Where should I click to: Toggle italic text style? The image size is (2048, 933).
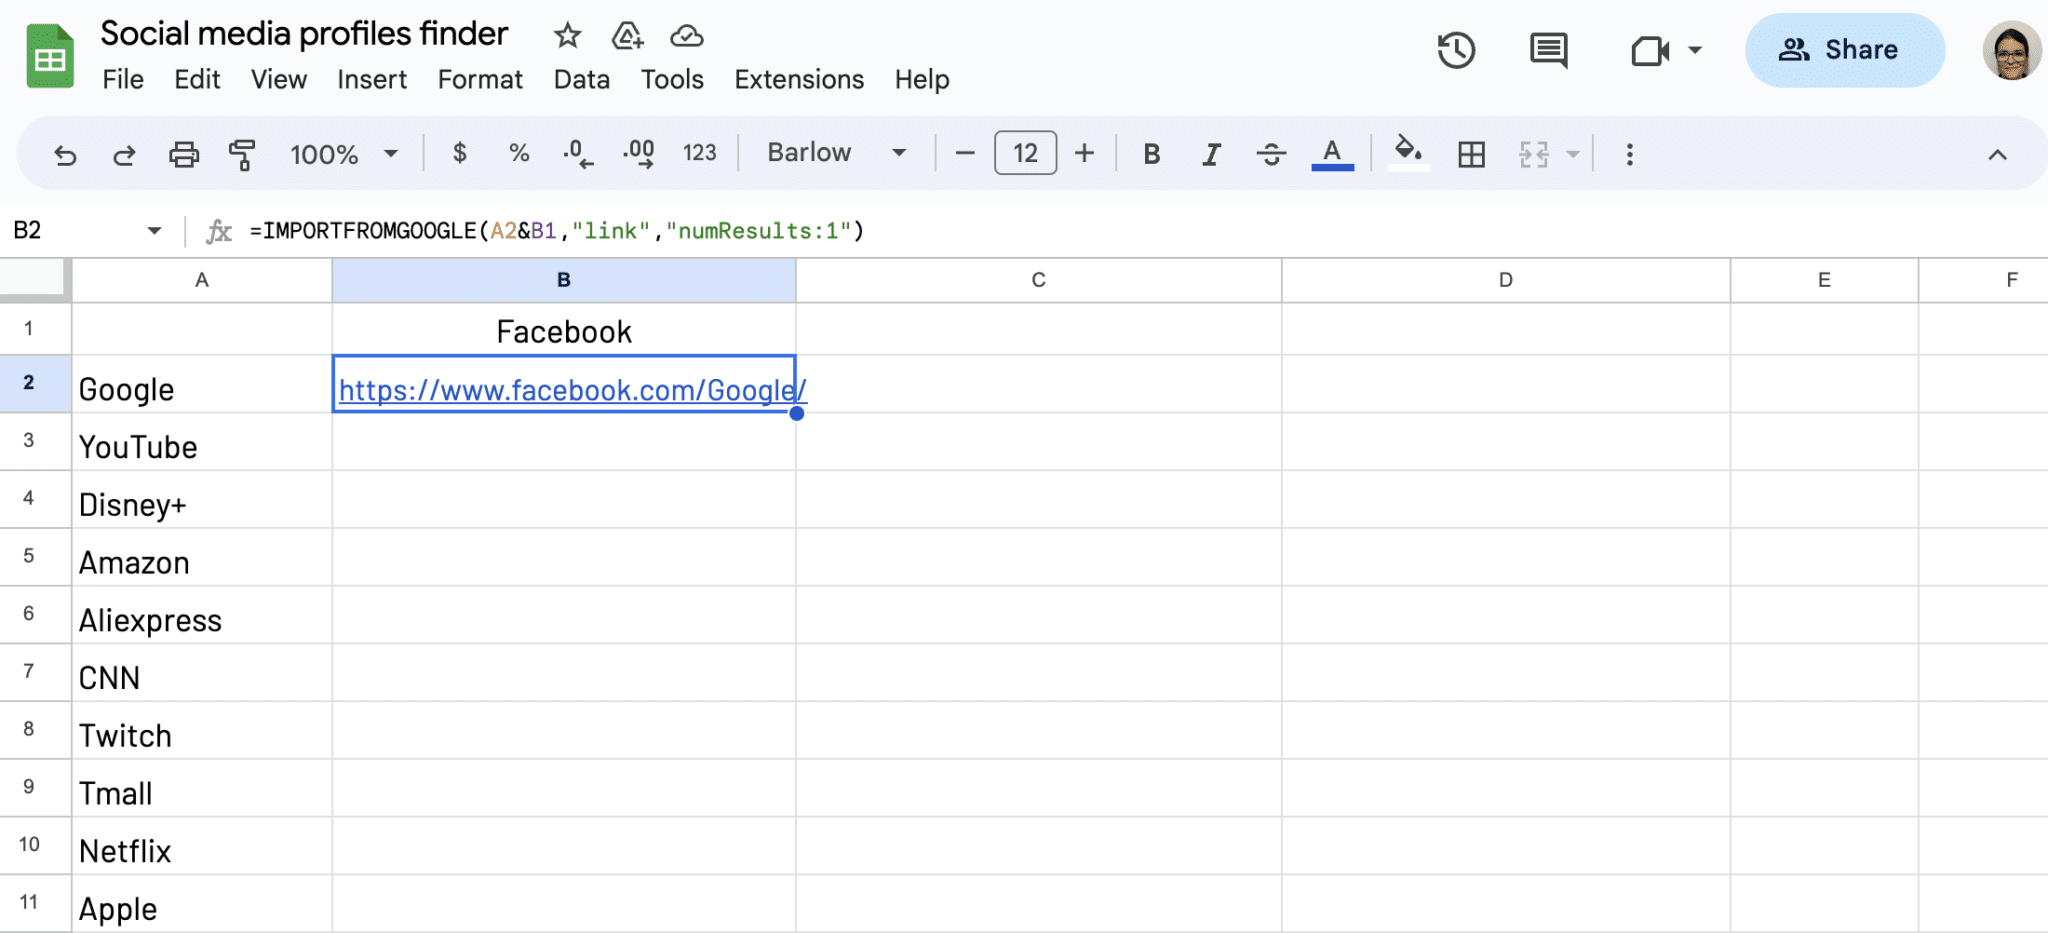1211,154
